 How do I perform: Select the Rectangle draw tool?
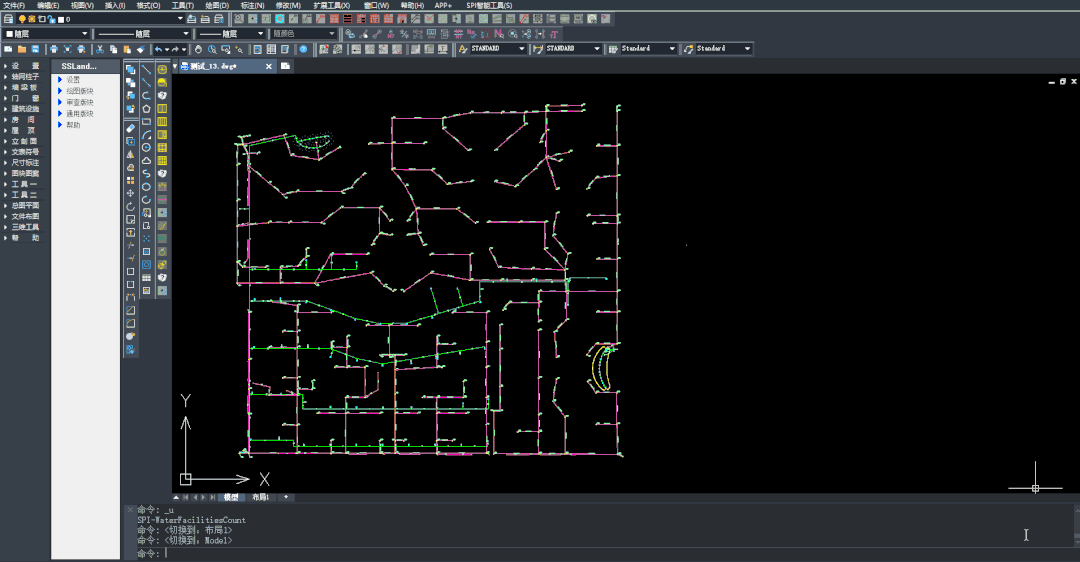tap(146, 122)
